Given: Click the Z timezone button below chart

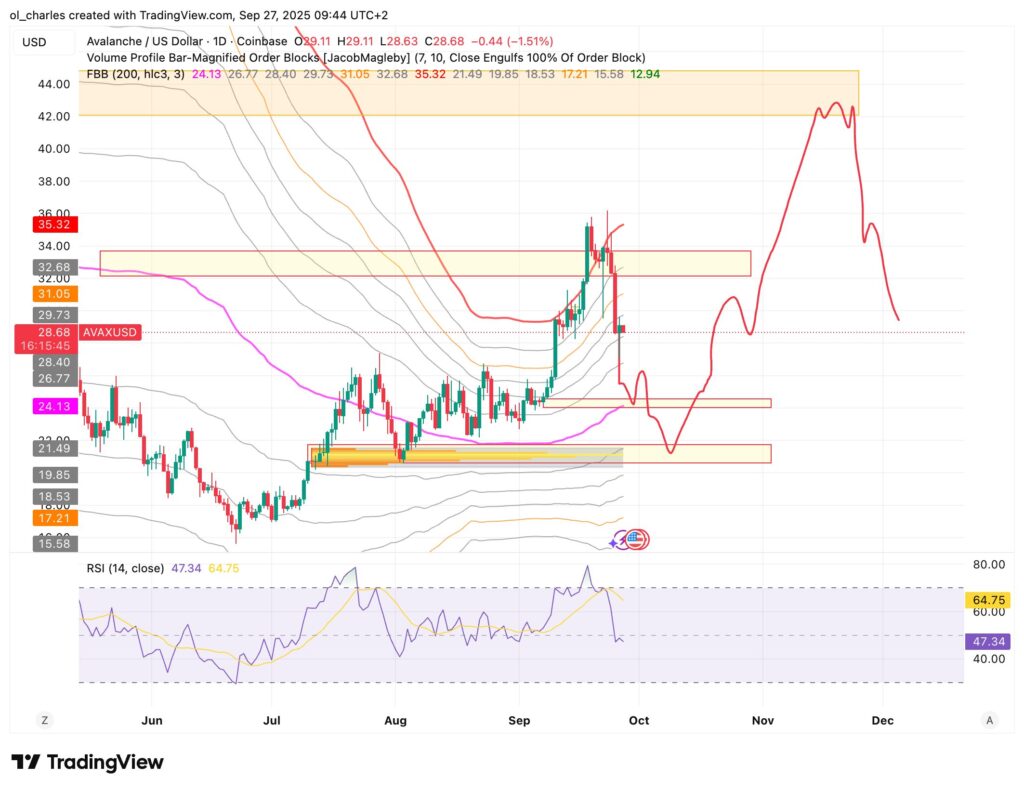Looking at the screenshot, I should tap(45, 719).
